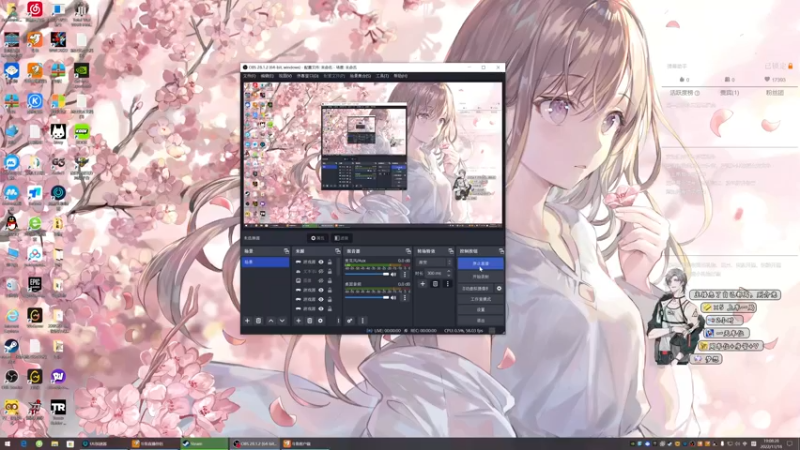
Task: Toggle hidden eye of text source row
Action: coord(321,271)
